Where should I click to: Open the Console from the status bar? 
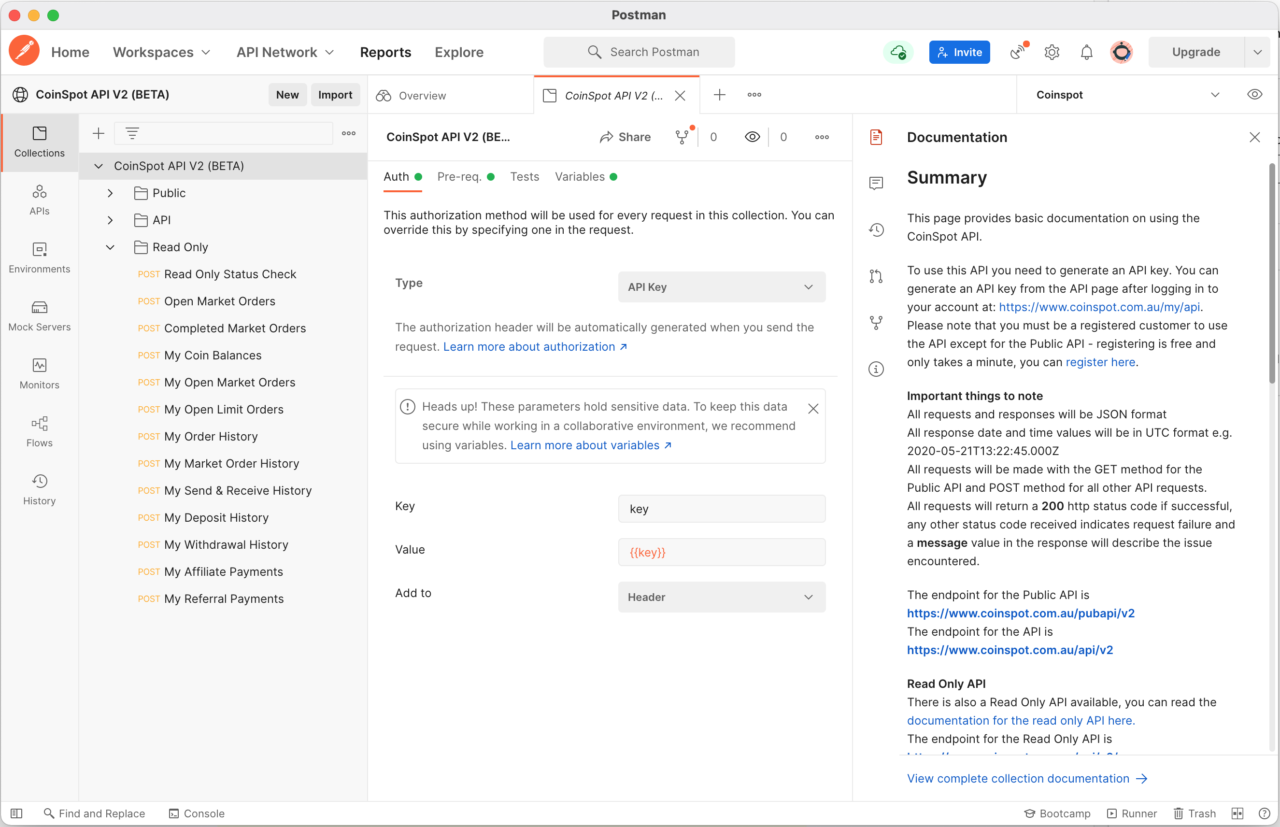[x=196, y=813]
